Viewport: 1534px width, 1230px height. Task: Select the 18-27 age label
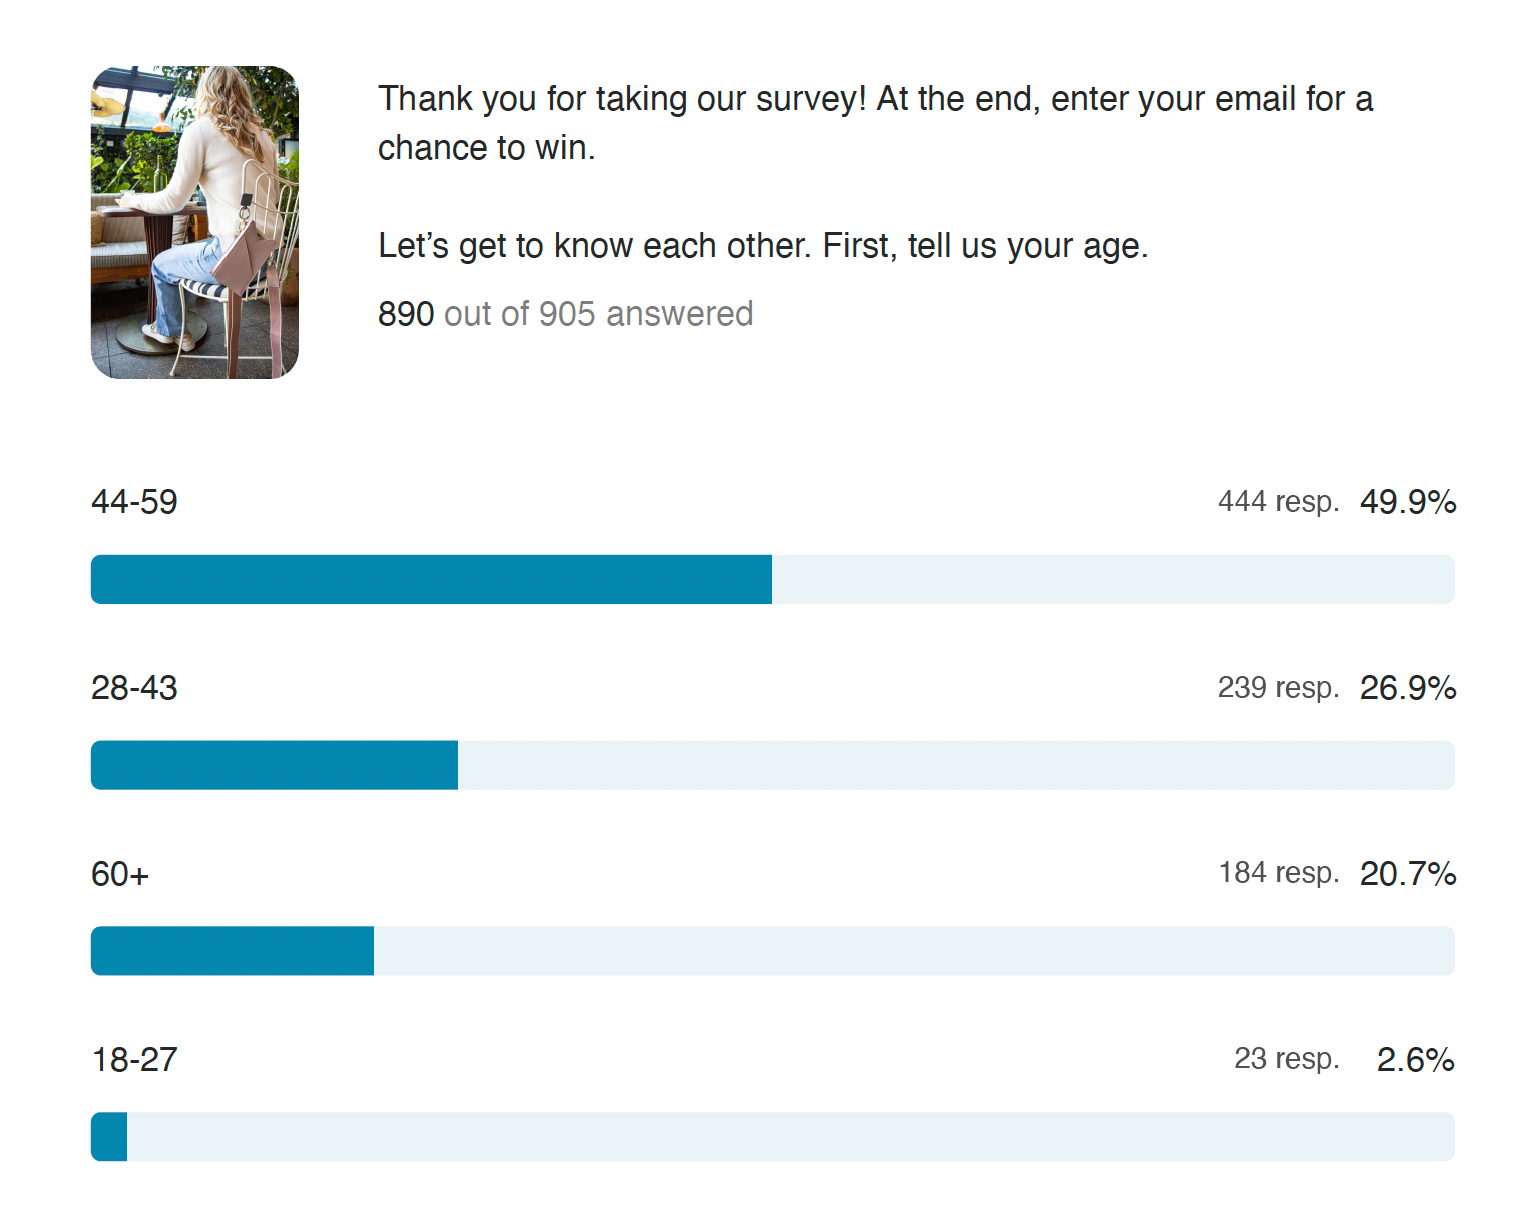[134, 1060]
